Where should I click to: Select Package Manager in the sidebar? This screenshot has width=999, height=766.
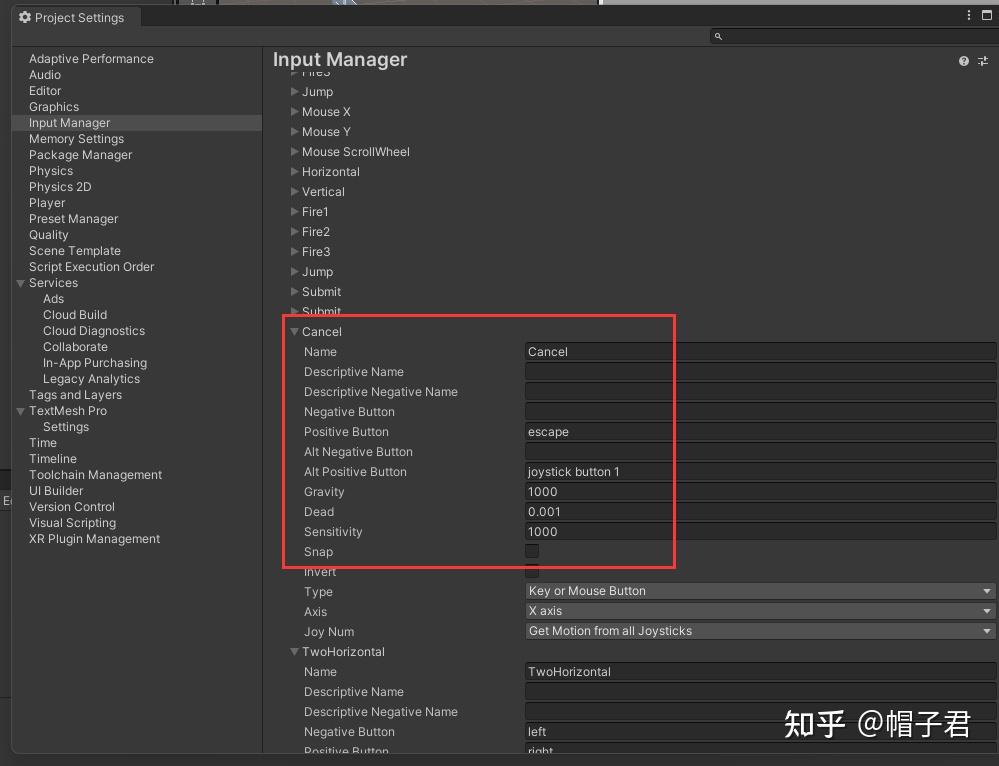tap(80, 155)
